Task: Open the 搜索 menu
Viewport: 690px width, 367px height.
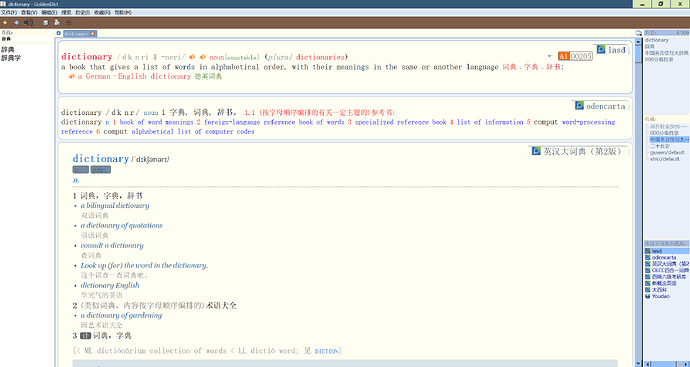Action: 66,13
